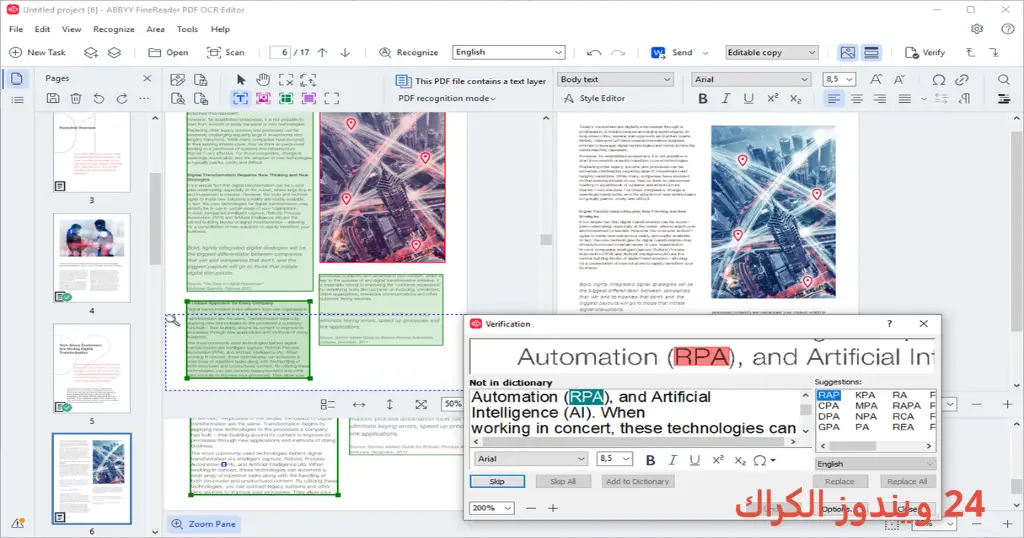
Task: Toggle Bold in the Verification dialog
Action: click(650, 460)
